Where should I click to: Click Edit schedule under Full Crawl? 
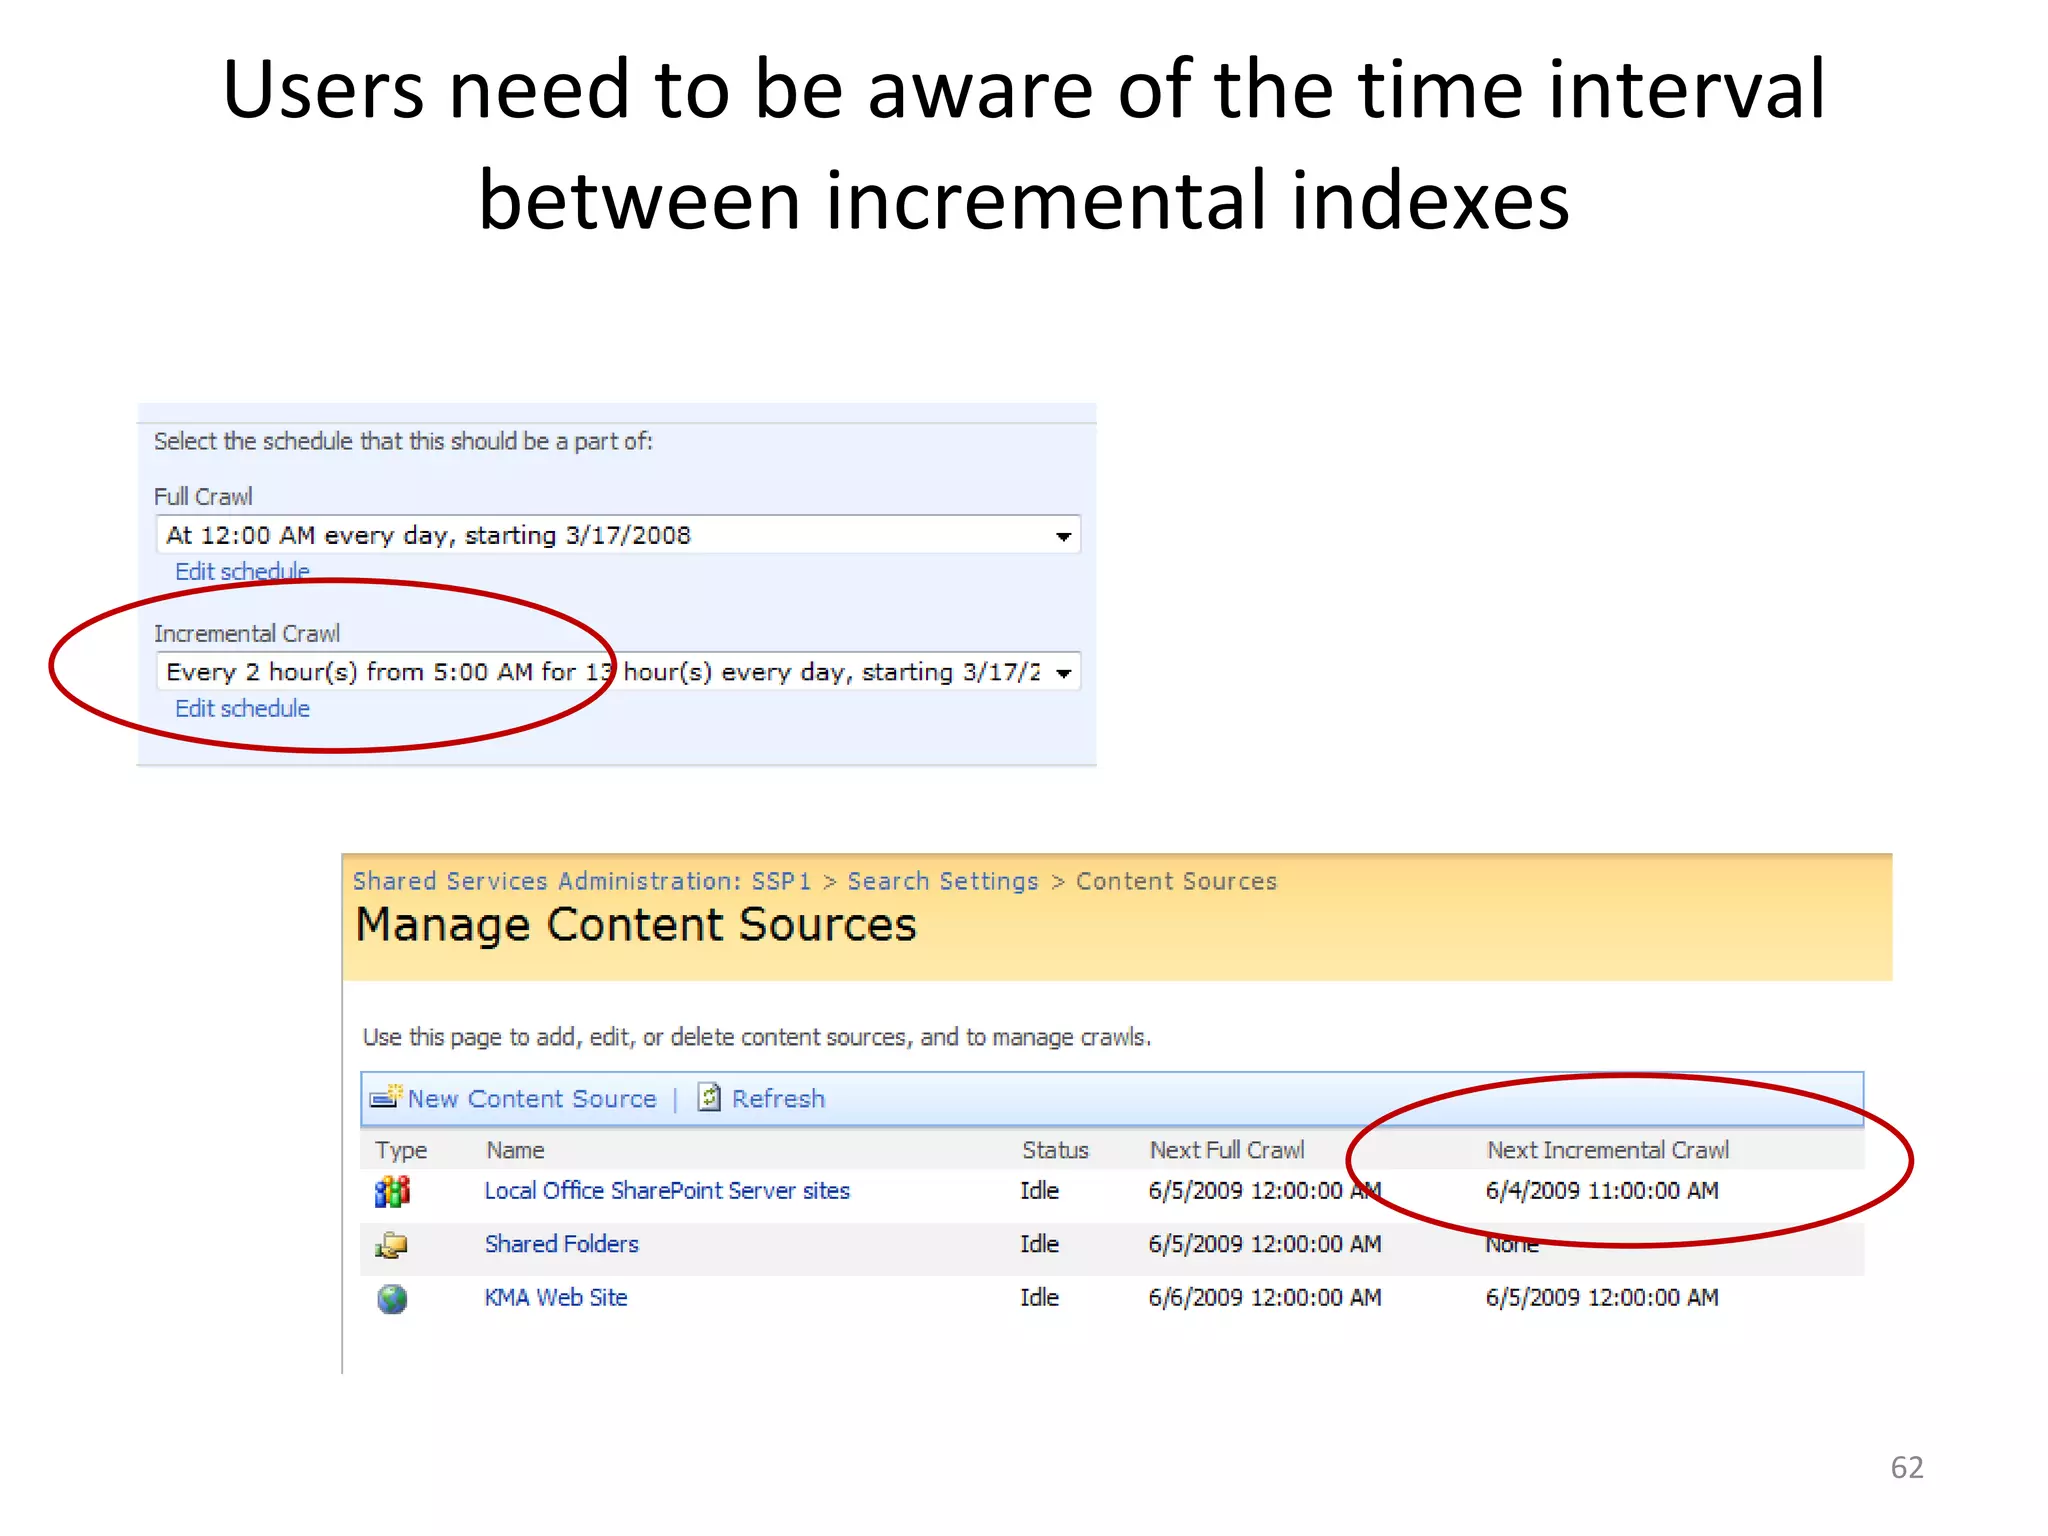click(242, 571)
